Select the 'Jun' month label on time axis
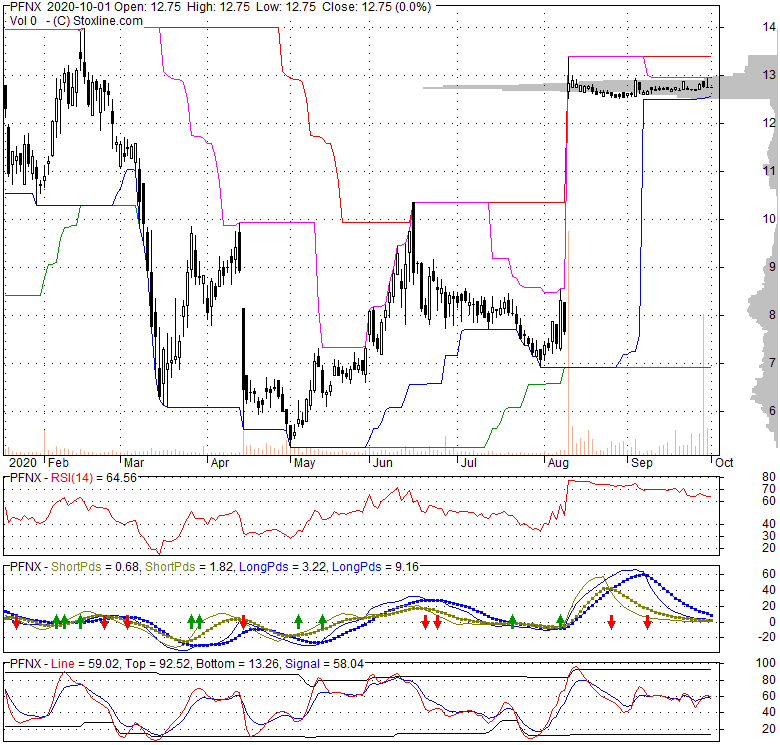 [383, 463]
